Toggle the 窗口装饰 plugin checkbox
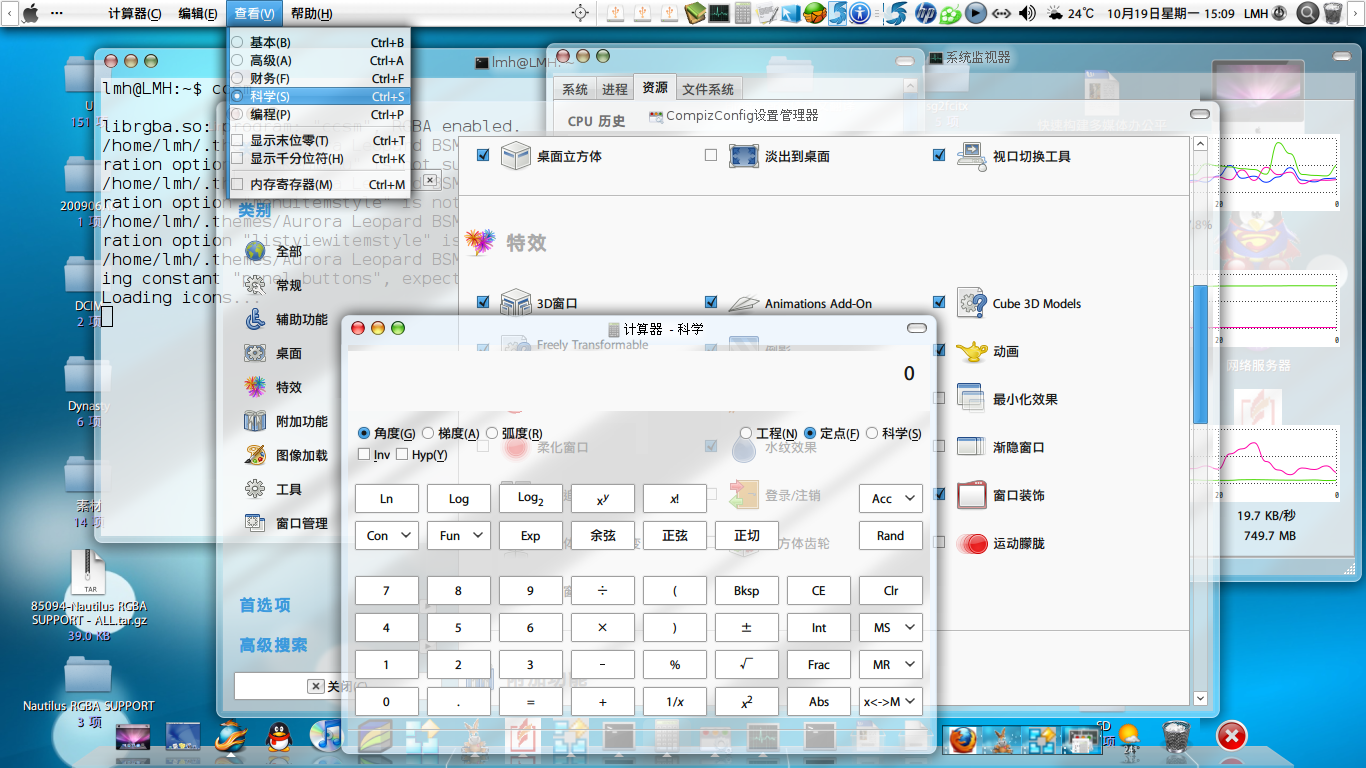The height and width of the screenshot is (768, 1366). pyautogui.click(x=939, y=494)
